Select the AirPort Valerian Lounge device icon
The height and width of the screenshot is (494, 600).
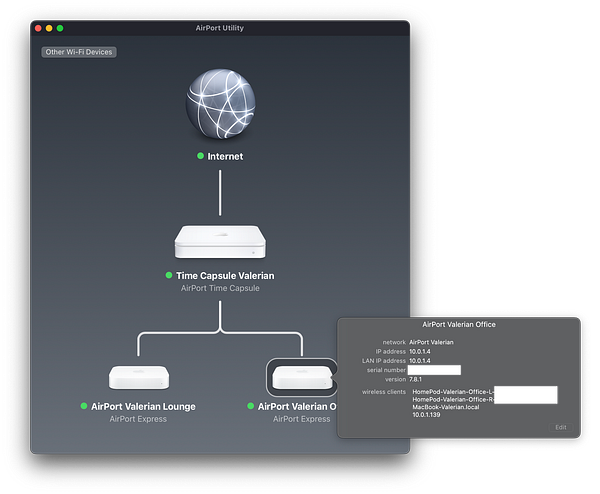[139, 377]
